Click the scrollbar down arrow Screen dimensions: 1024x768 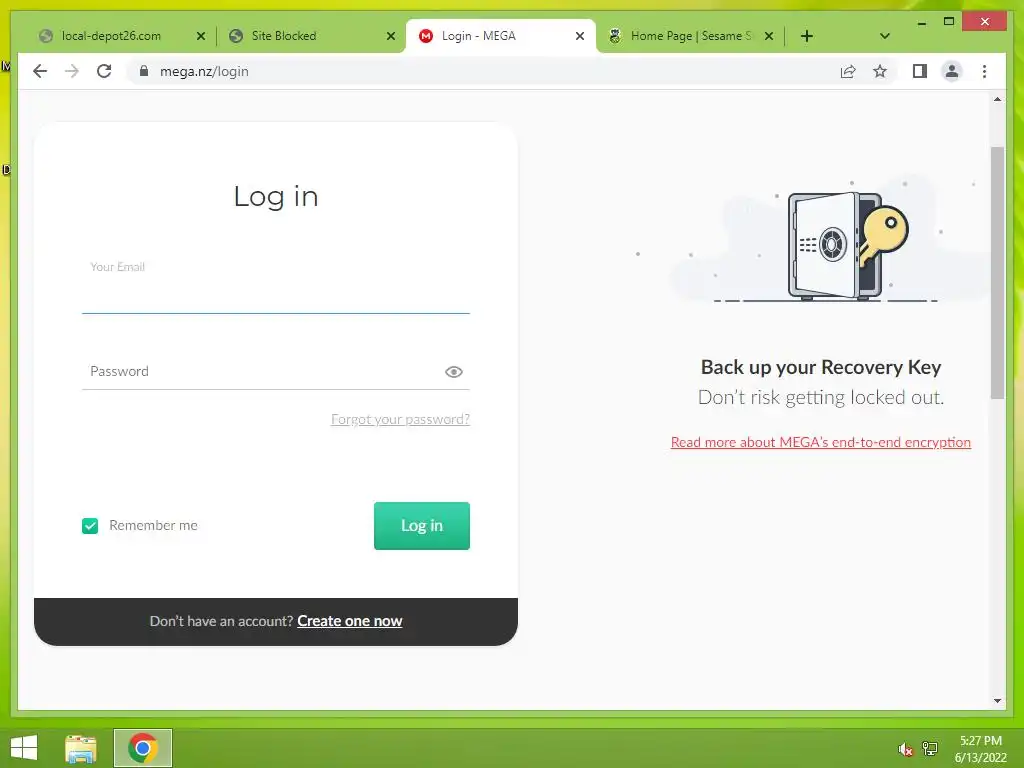(x=997, y=701)
